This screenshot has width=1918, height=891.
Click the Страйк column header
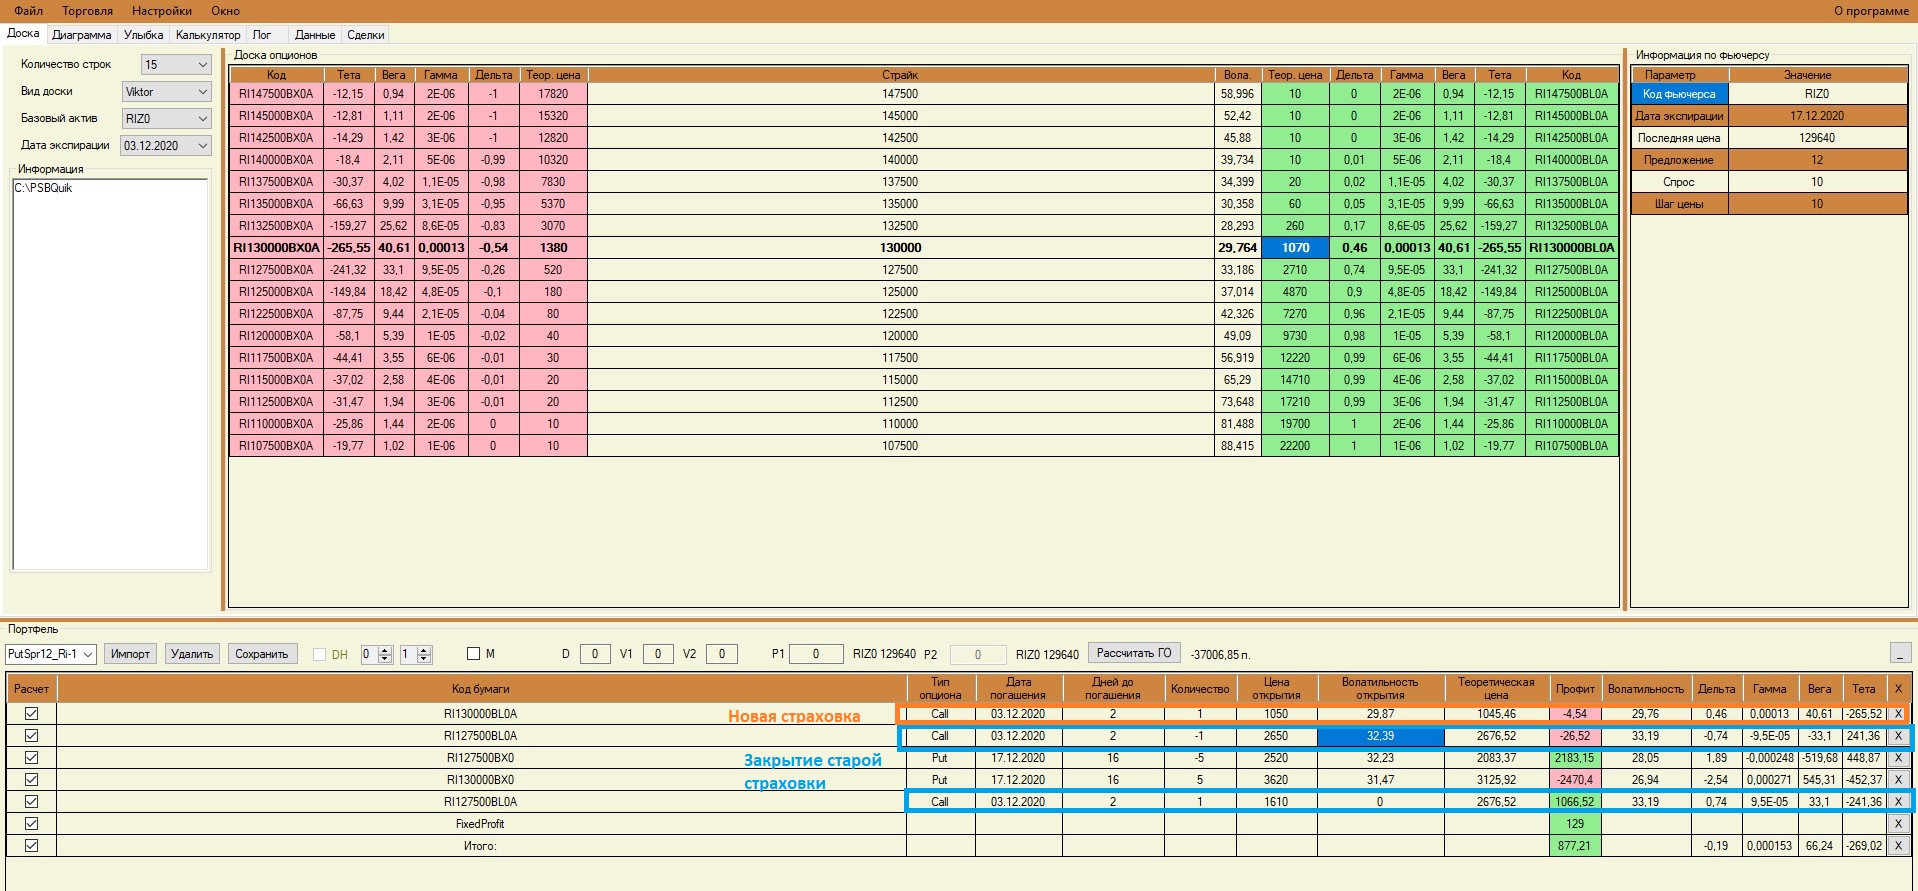point(900,75)
